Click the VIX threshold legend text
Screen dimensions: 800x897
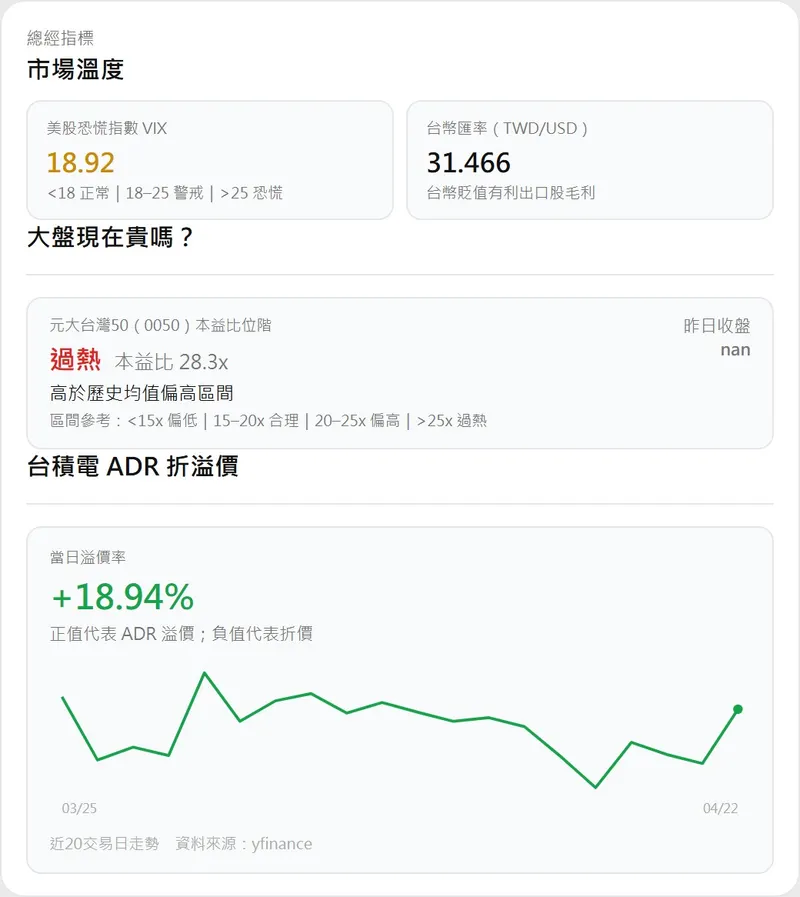(x=165, y=193)
